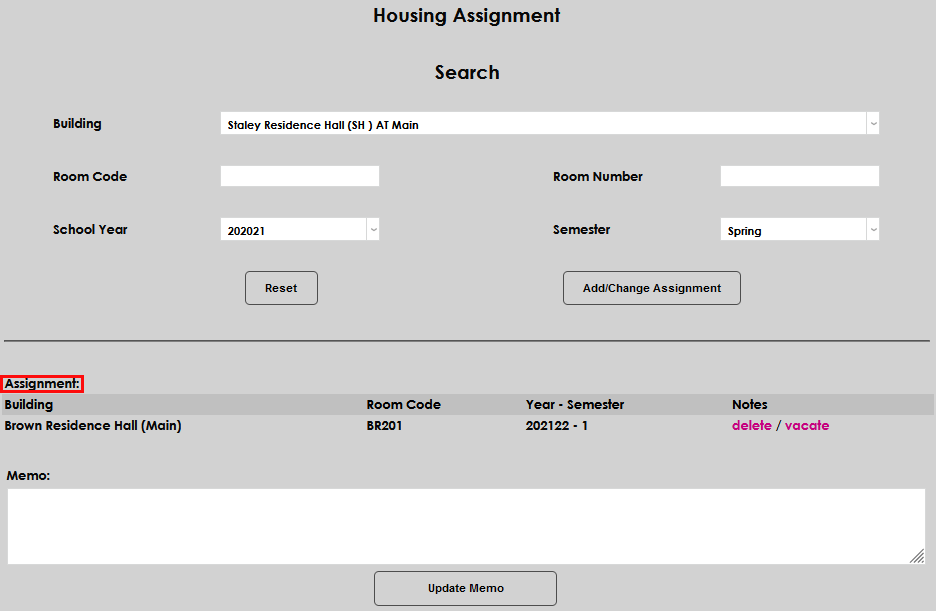Click the Memo textarea resize grip
This screenshot has width=936, height=611.
tap(919, 557)
